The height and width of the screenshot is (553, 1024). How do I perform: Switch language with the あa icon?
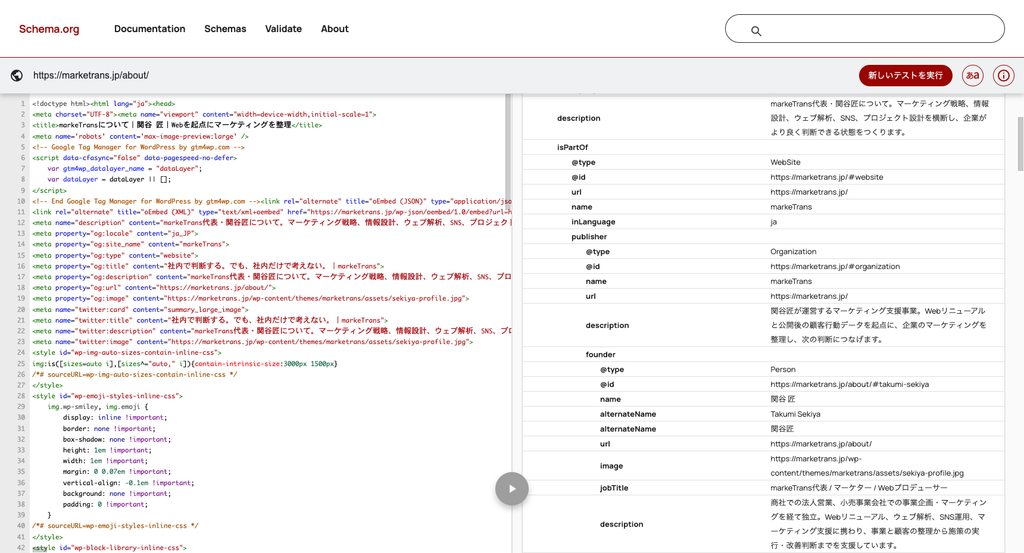[x=972, y=75]
